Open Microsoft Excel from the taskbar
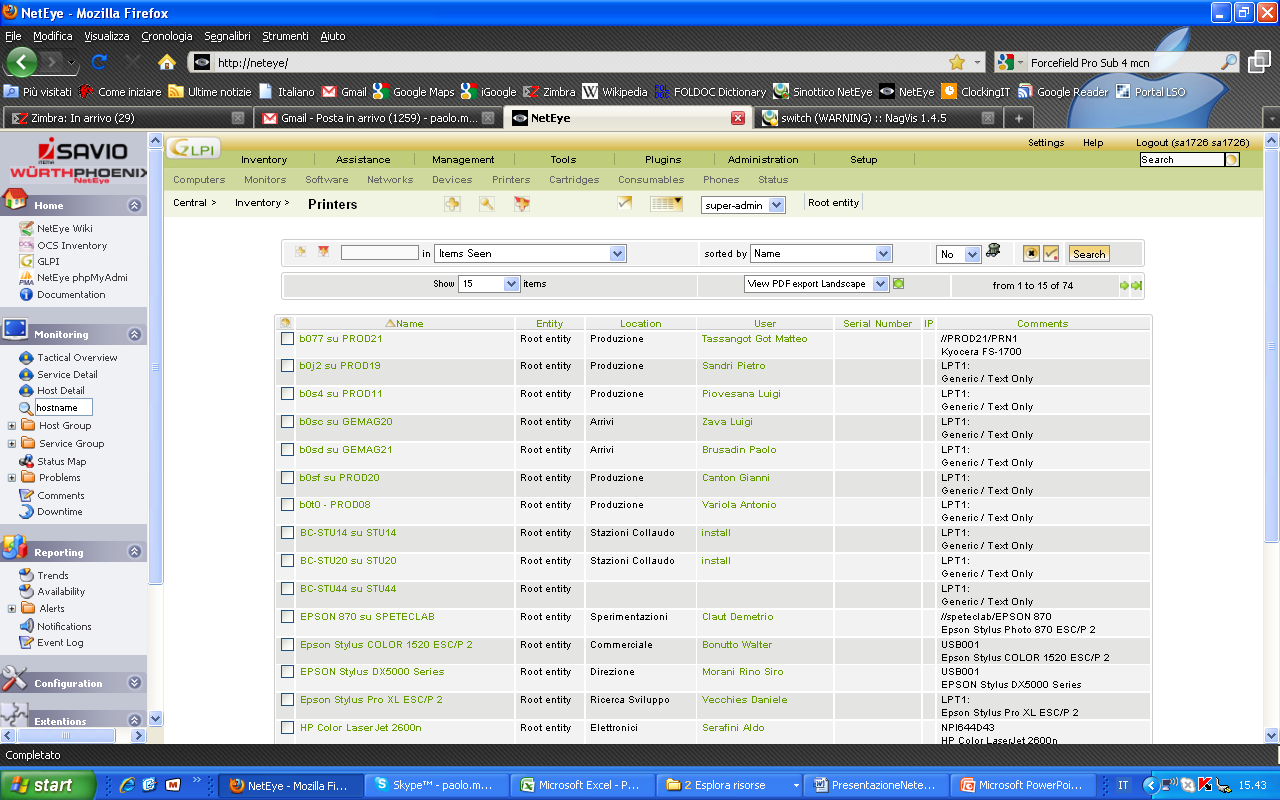 pyautogui.click(x=582, y=785)
